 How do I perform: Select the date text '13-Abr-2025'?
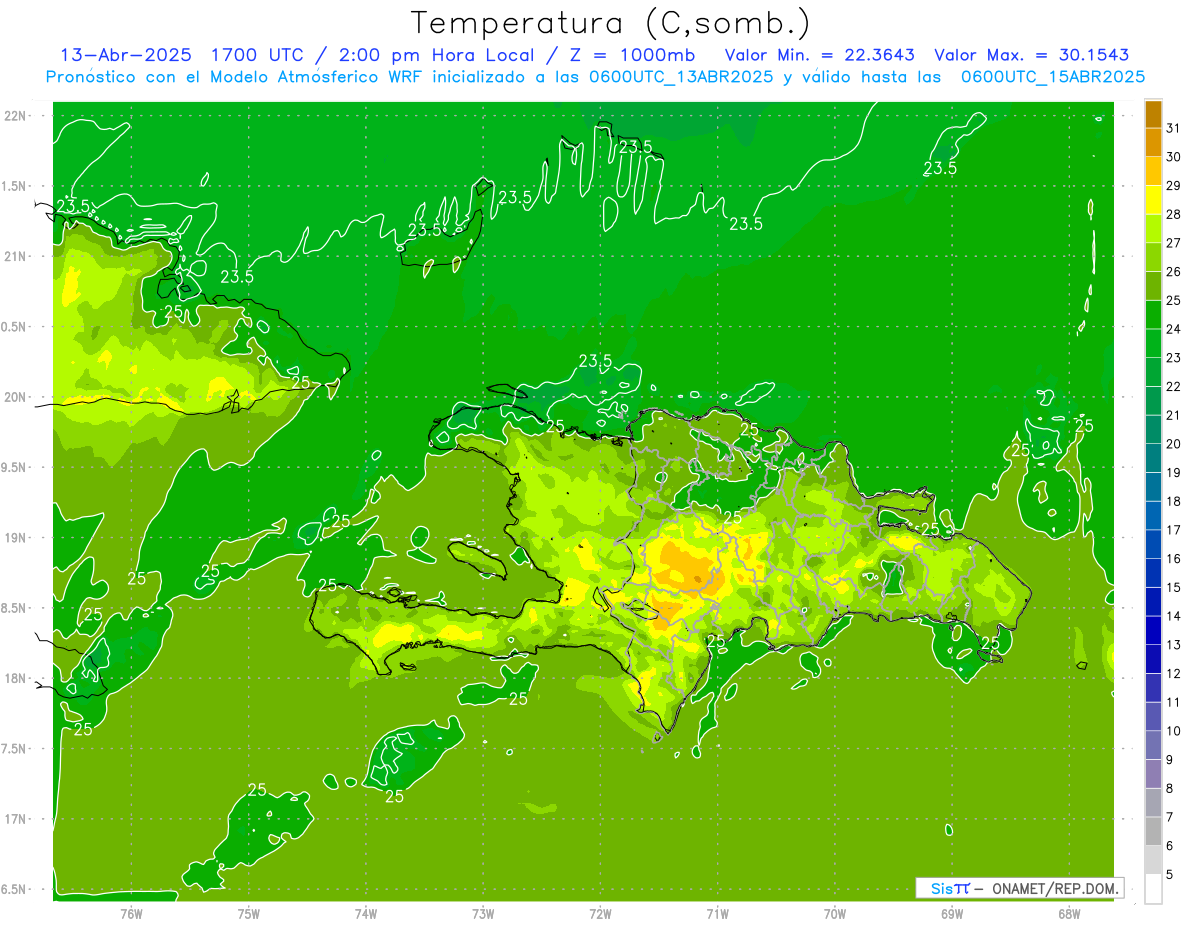click(x=125, y=55)
